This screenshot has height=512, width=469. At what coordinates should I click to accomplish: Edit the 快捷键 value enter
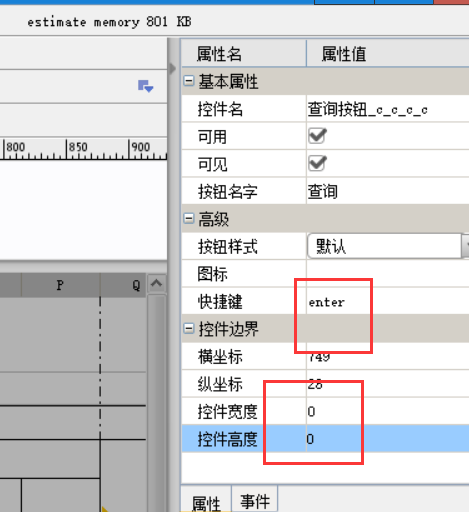pyautogui.click(x=388, y=302)
